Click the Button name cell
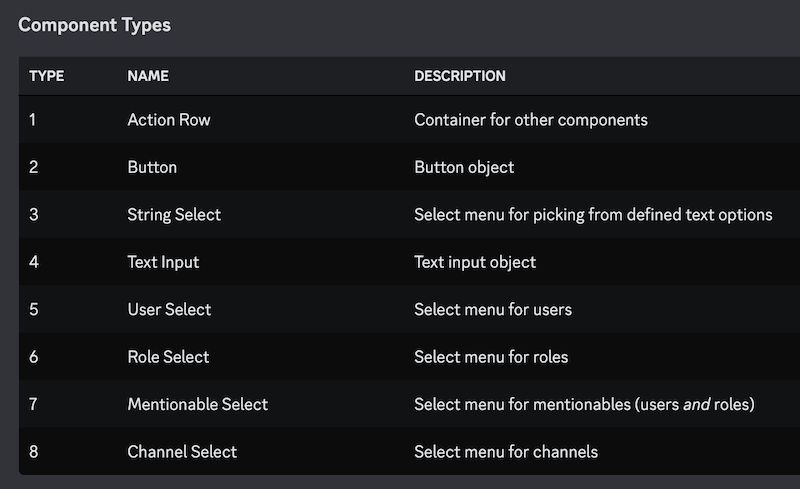Screen dimensions: 800x489 (152, 167)
